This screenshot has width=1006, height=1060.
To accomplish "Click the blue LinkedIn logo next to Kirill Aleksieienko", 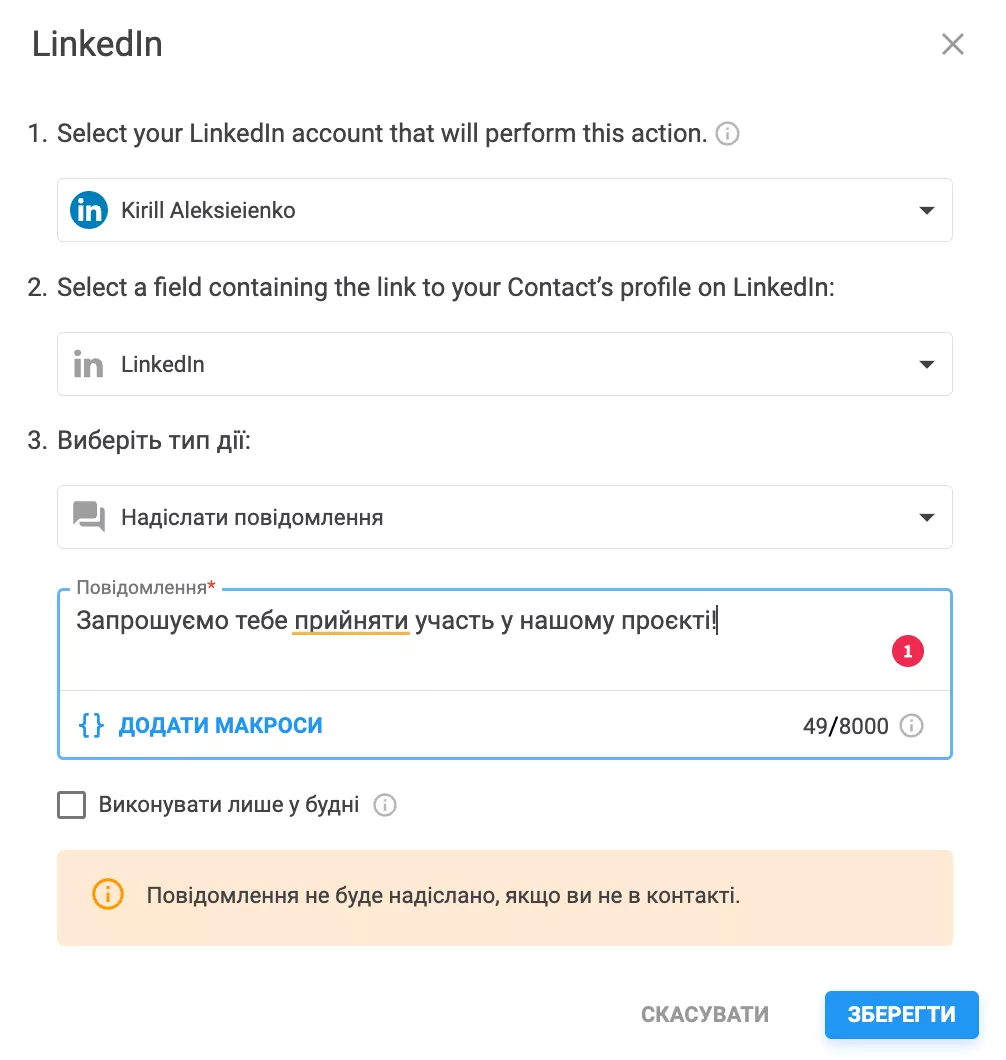I will pos(89,210).
